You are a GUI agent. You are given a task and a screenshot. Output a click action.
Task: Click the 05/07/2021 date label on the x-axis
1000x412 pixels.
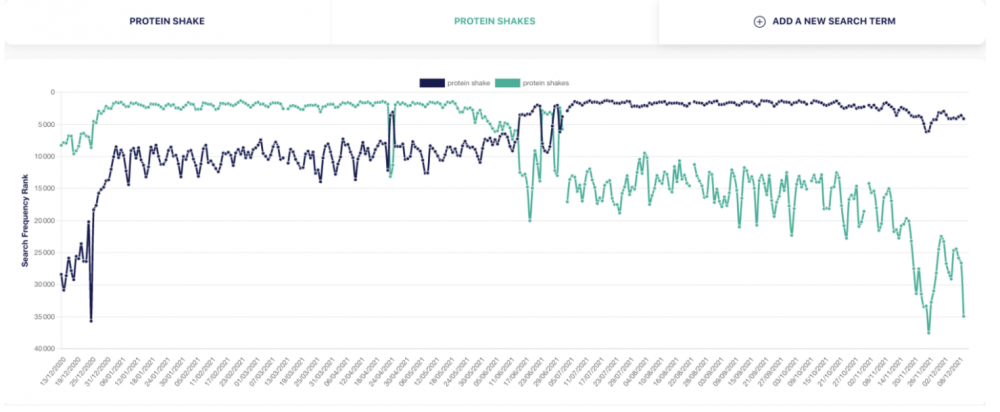[x=557, y=372]
